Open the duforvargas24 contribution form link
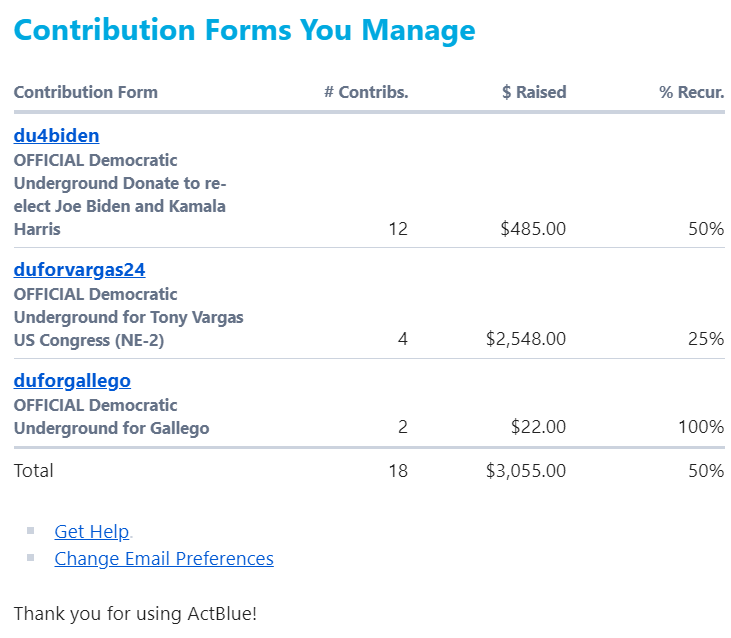The image size is (731, 638). coord(80,270)
